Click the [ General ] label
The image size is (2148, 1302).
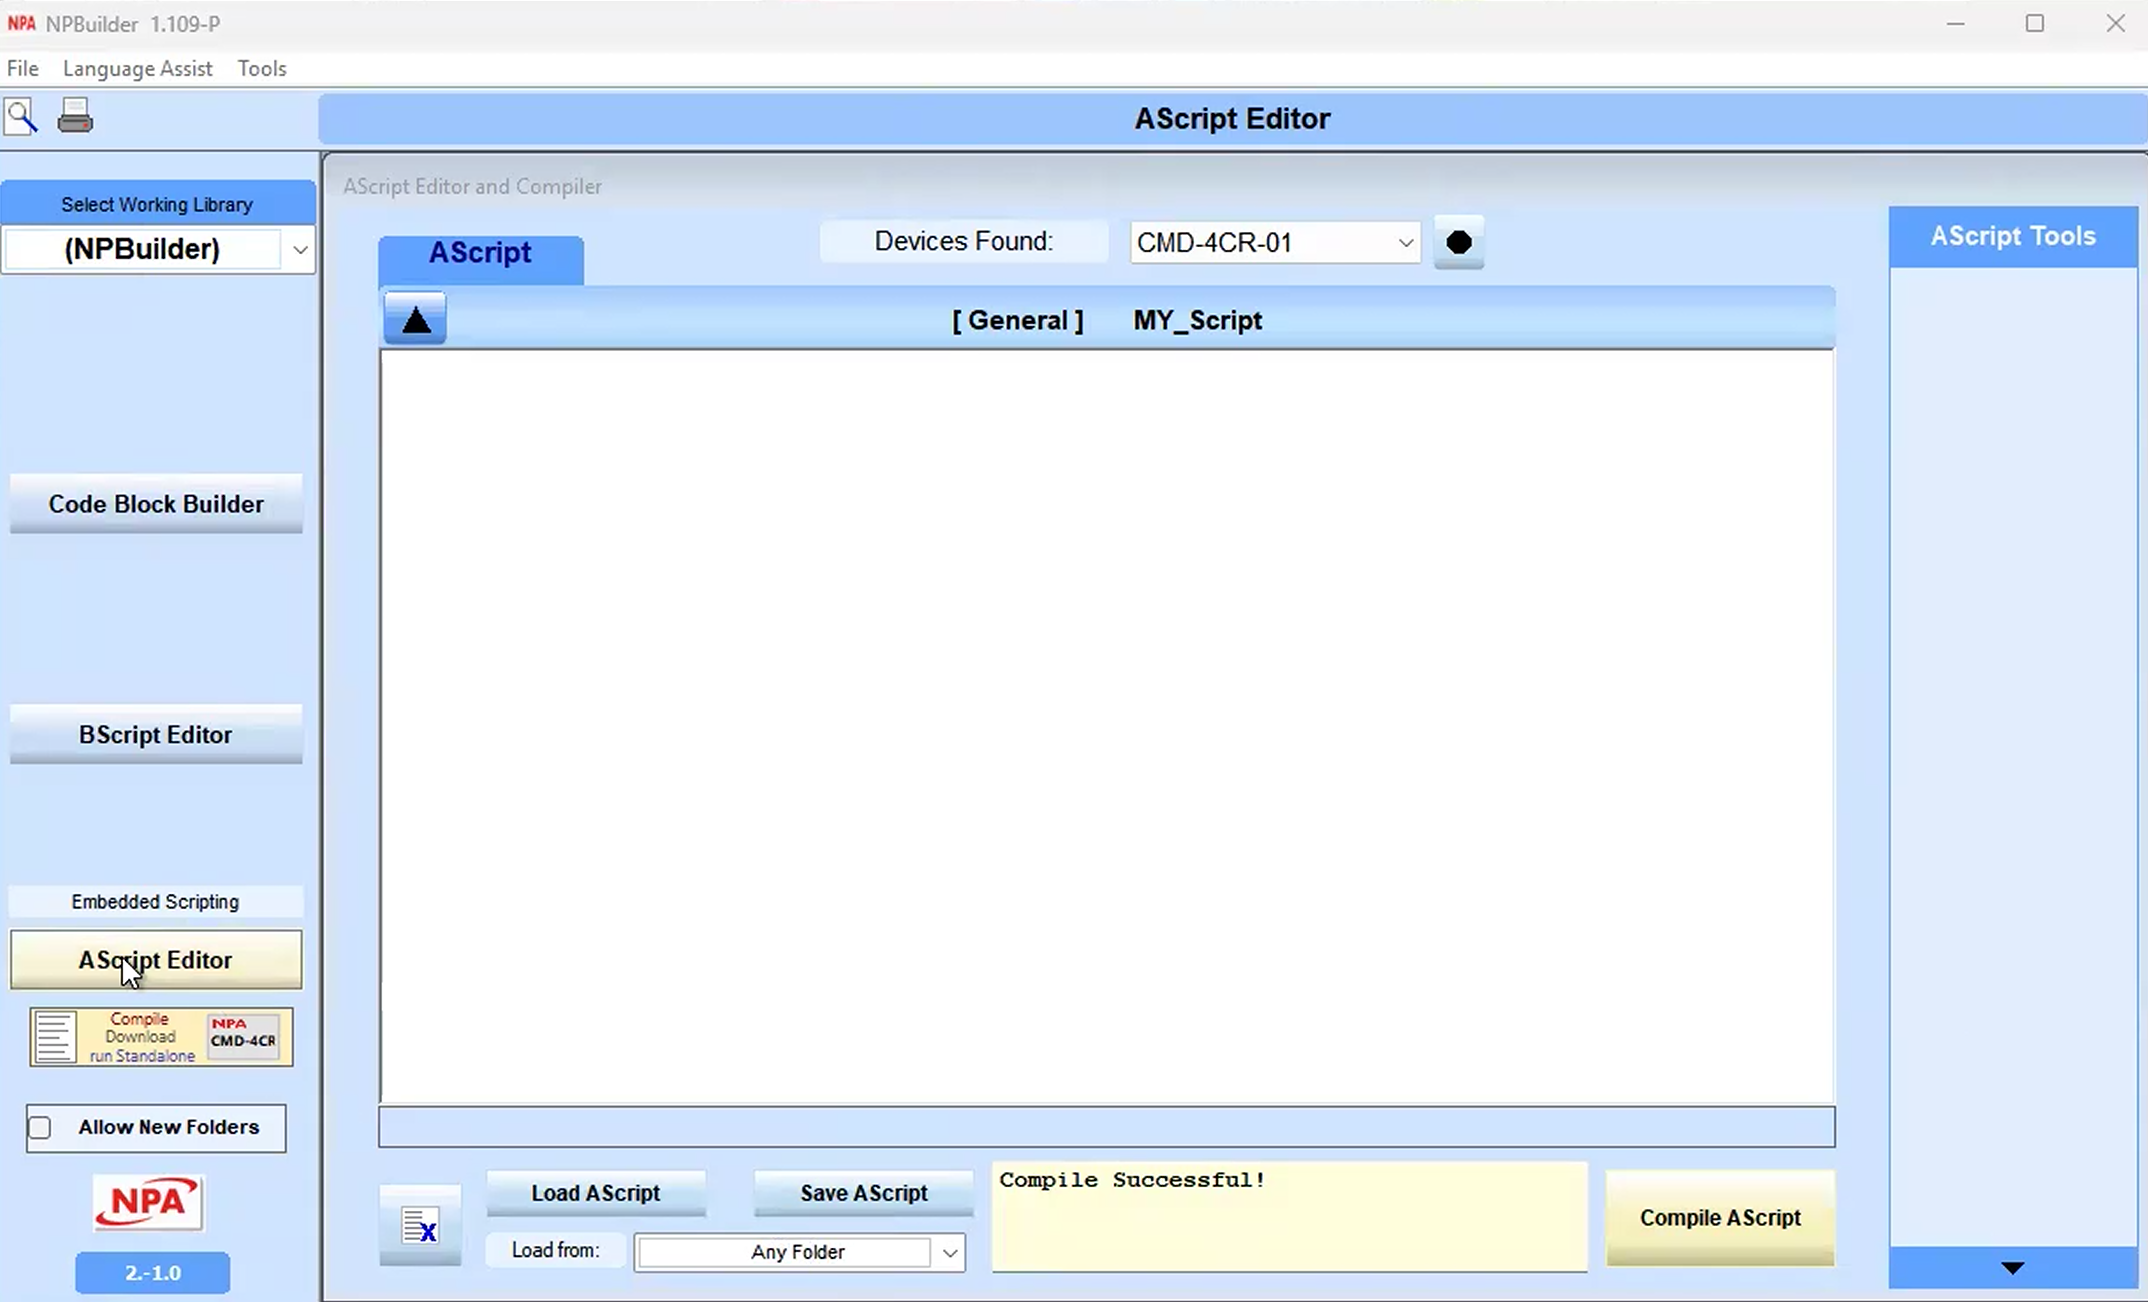[x=1017, y=320]
